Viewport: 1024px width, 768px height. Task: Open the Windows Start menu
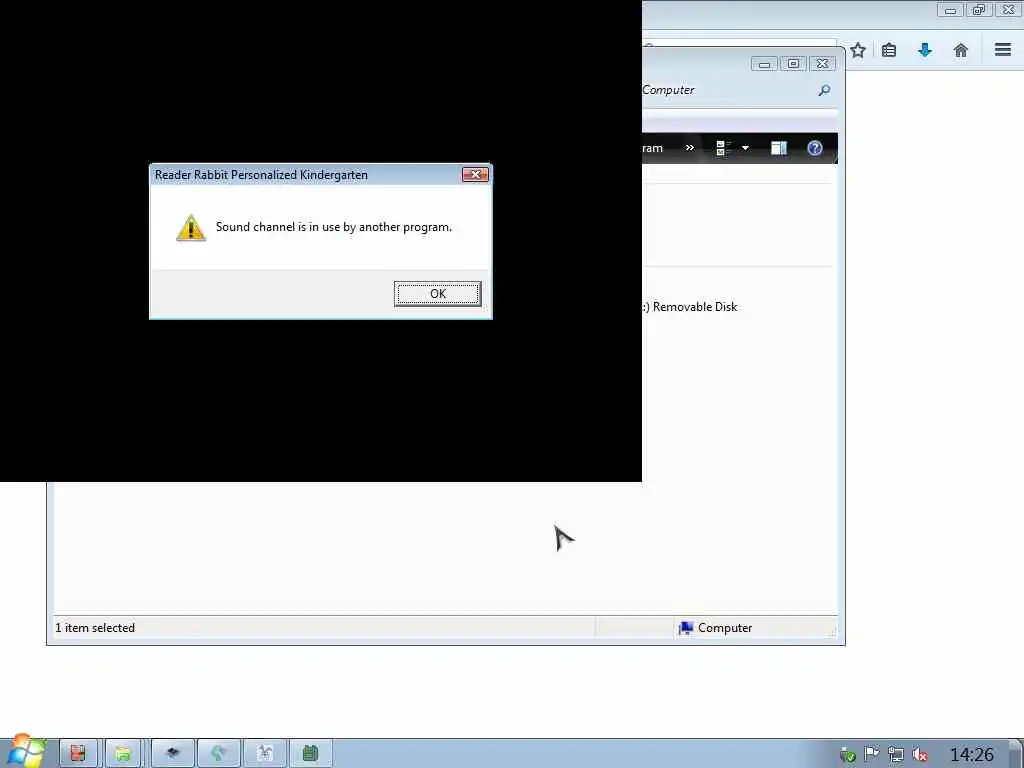tap(24, 751)
